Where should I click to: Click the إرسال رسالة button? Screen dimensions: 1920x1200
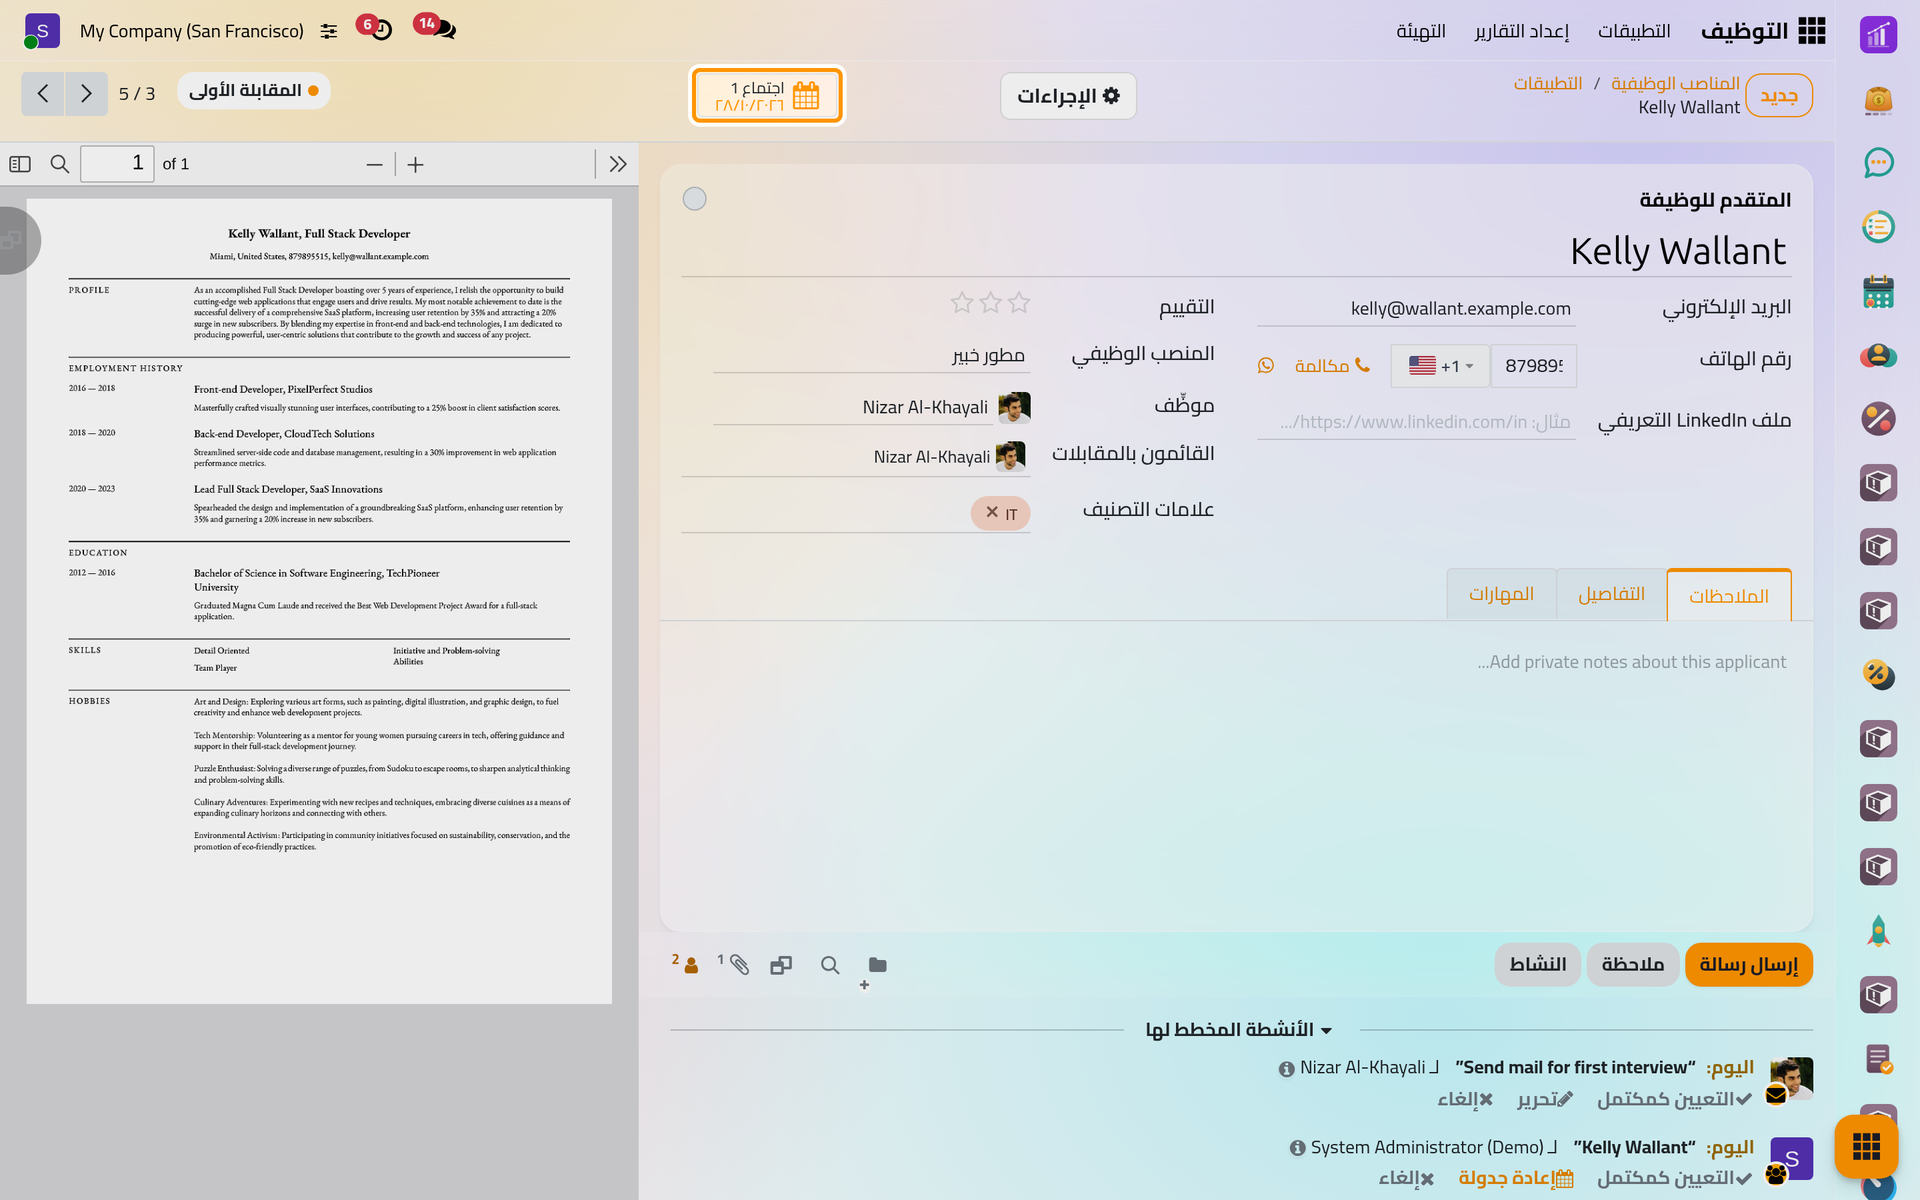click(1748, 964)
